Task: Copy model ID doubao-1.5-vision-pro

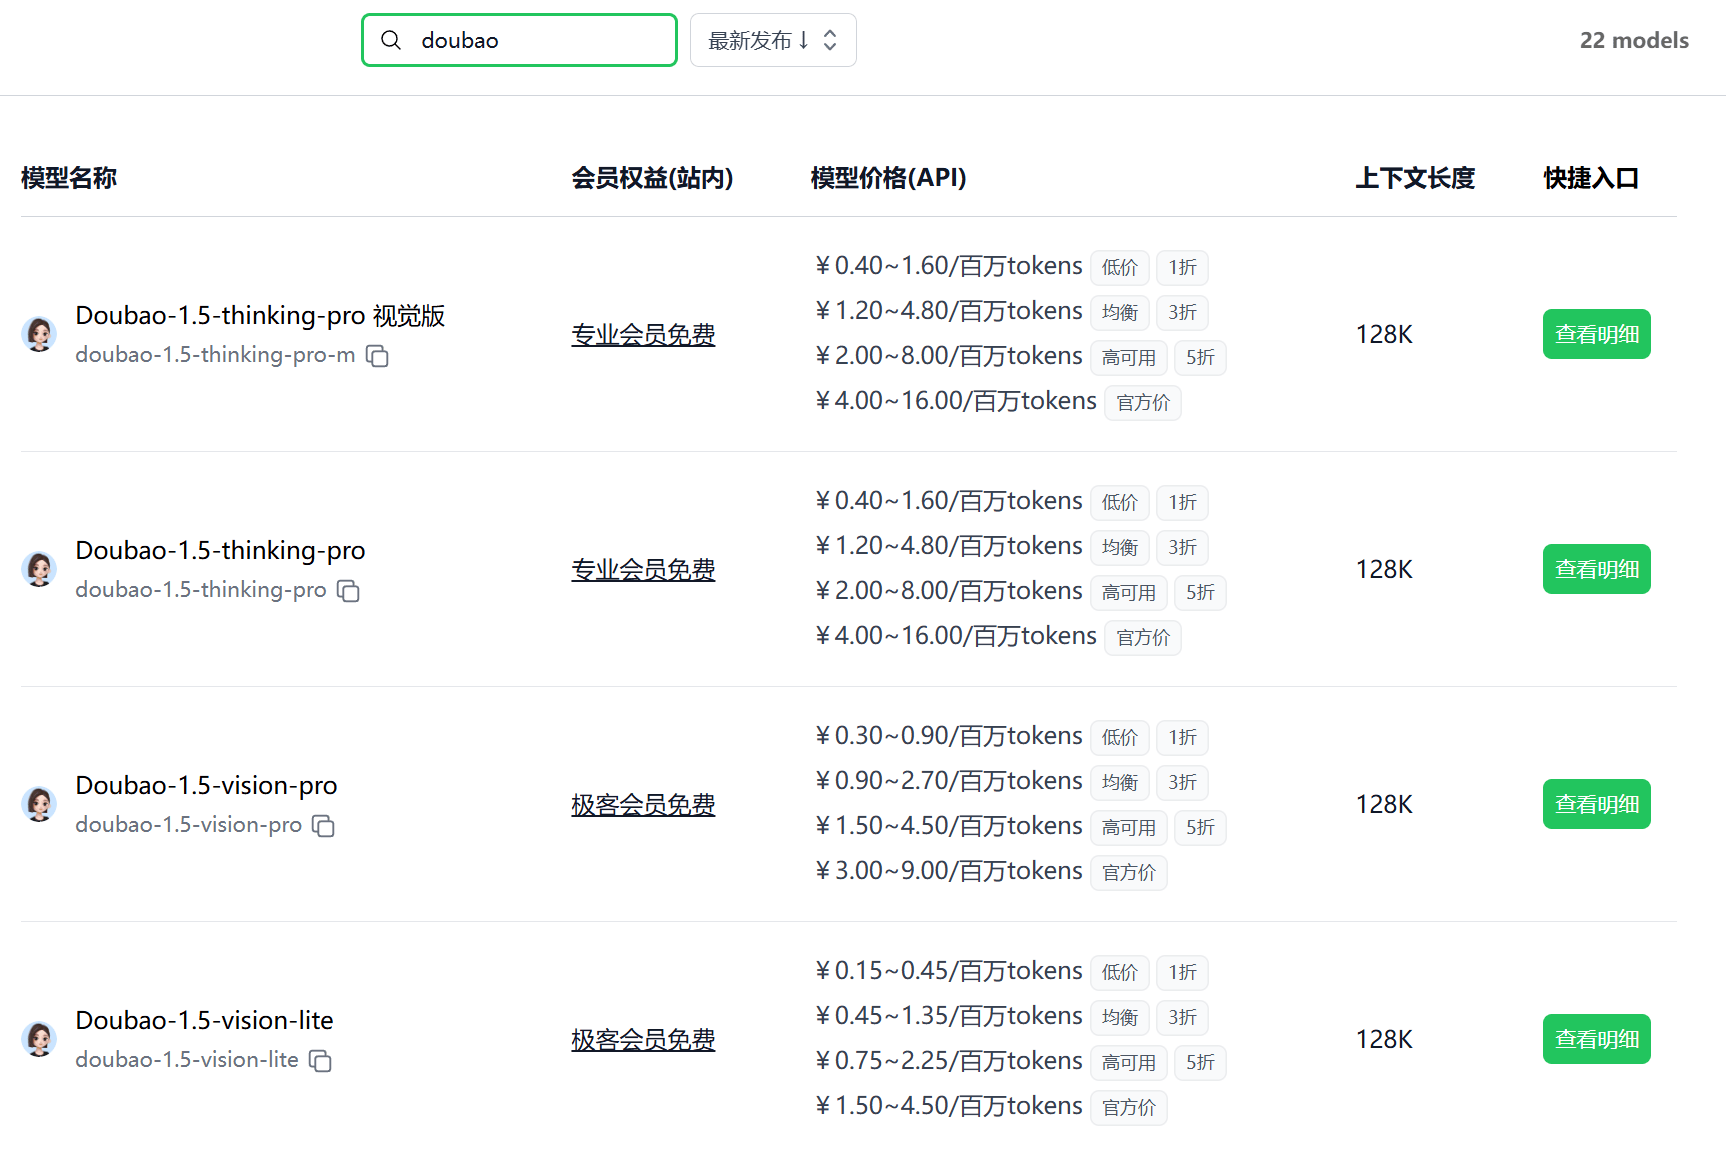Action: (x=323, y=826)
